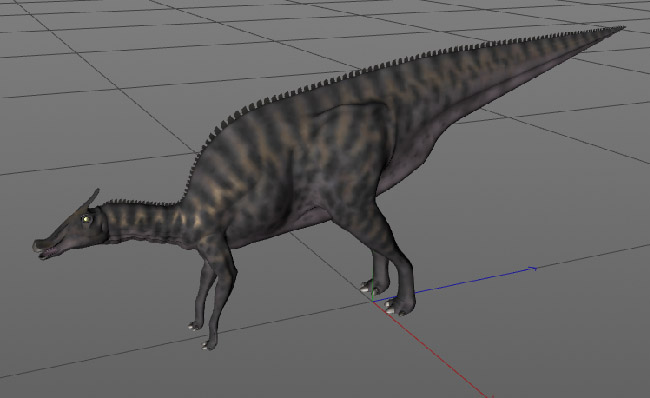Click the dinosaur's open beak

[x=46, y=249]
